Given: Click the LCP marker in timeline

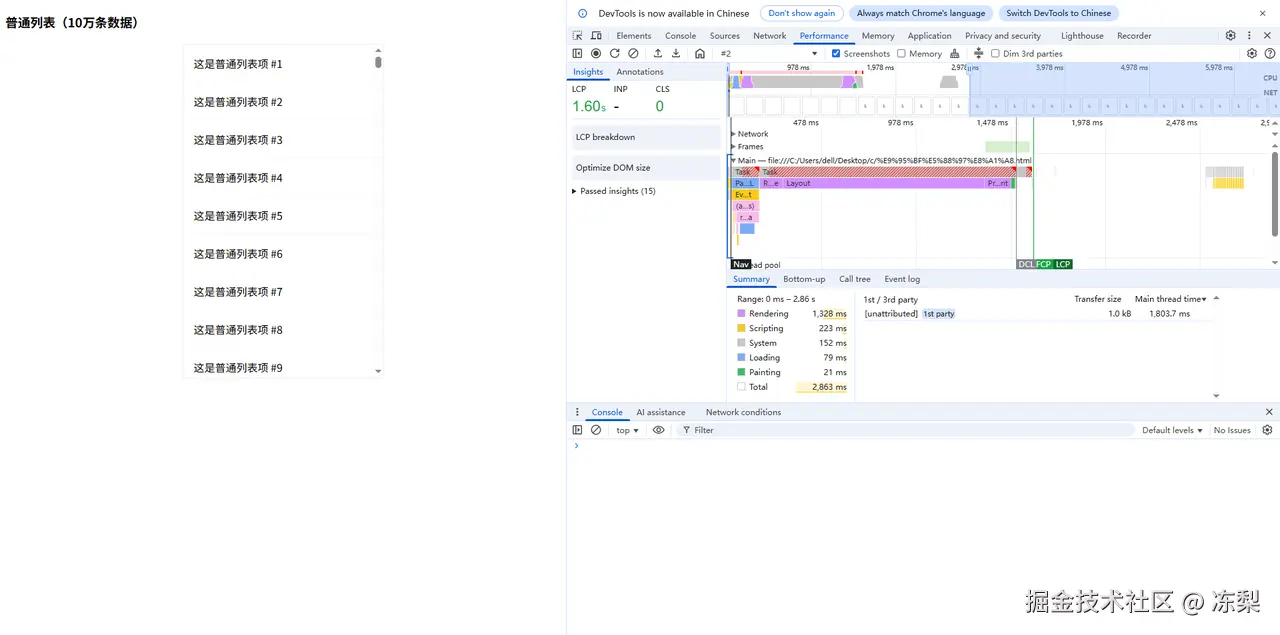Looking at the screenshot, I should (x=1063, y=264).
